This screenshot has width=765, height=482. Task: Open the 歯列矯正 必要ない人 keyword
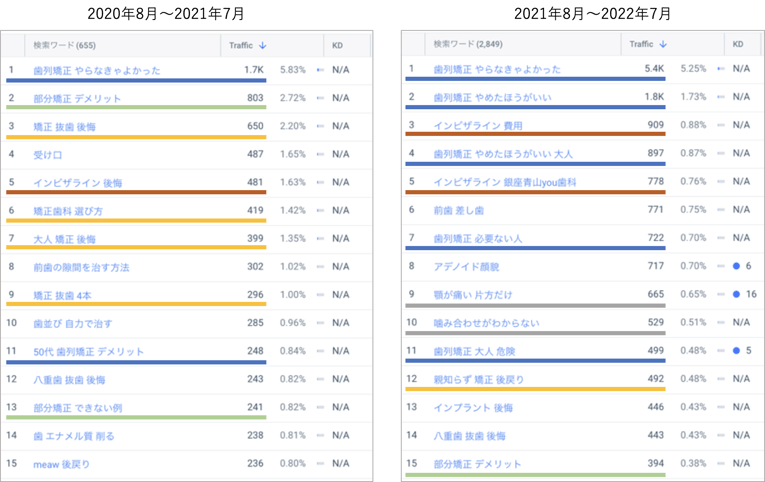pyautogui.click(x=478, y=239)
